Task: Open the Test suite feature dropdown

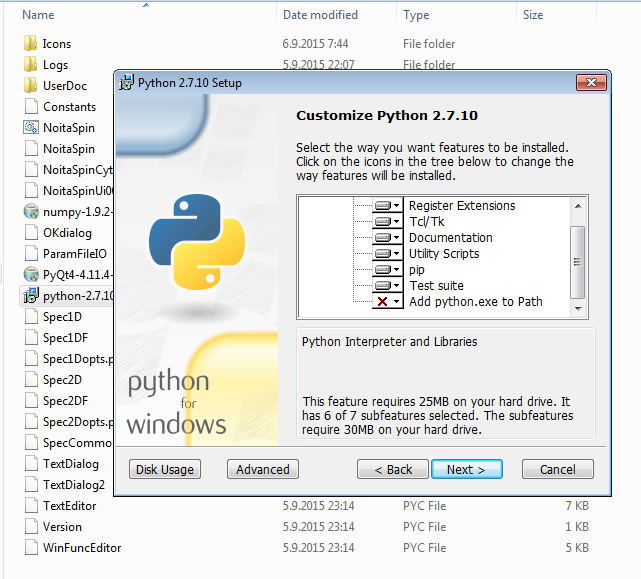Action: (388, 285)
